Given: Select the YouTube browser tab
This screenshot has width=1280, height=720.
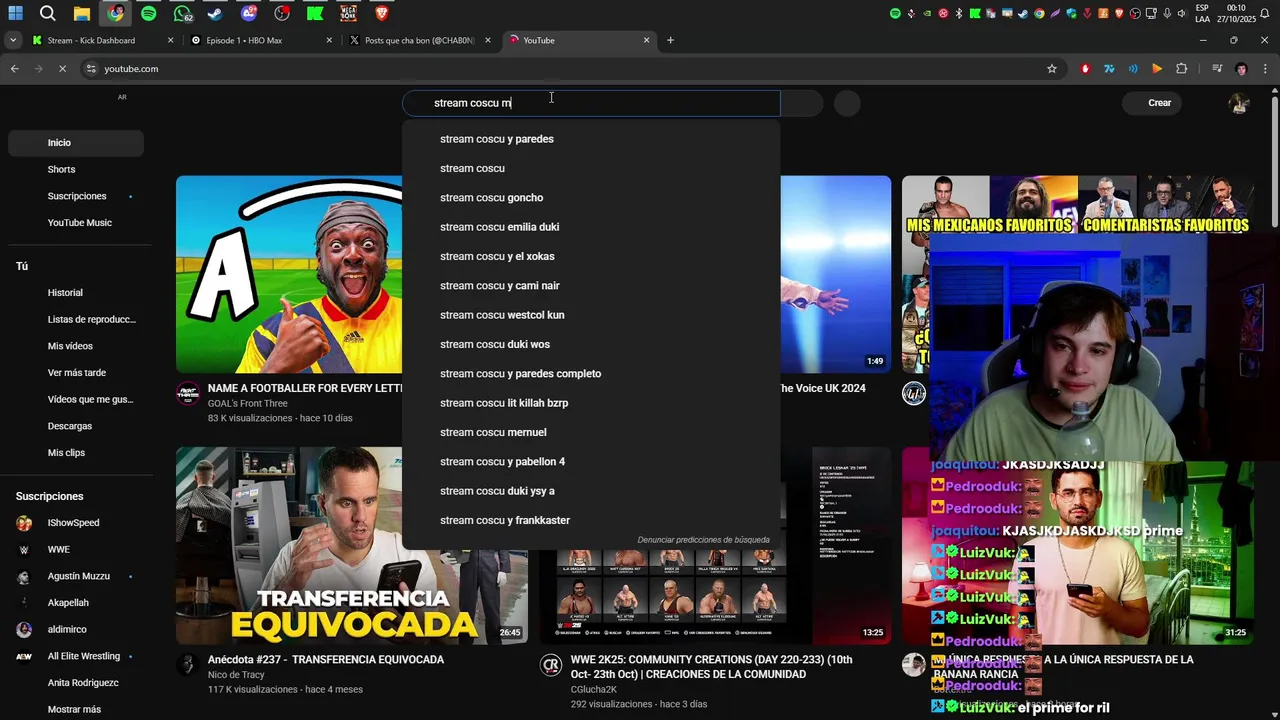Looking at the screenshot, I should [x=578, y=40].
